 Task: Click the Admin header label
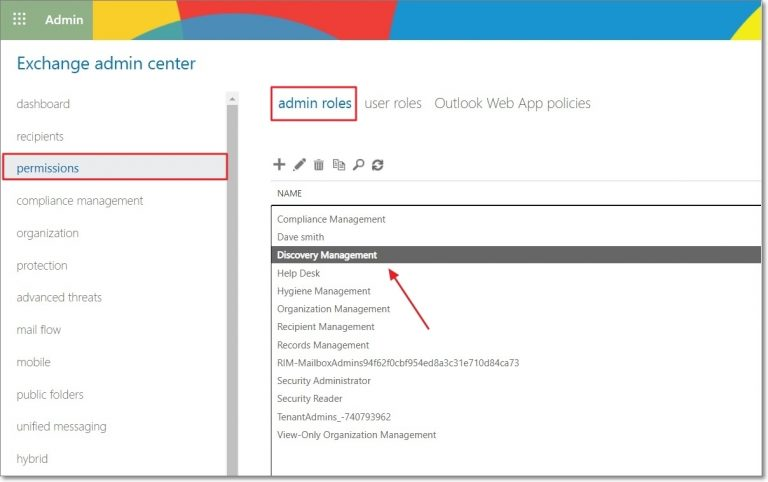pos(64,20)
